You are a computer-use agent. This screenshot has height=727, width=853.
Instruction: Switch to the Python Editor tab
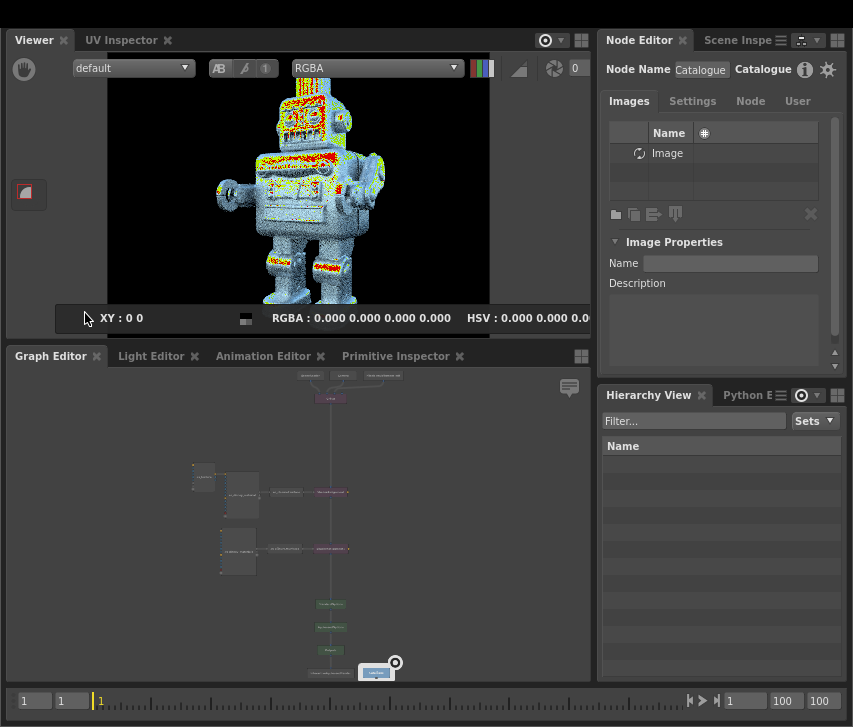pos(747,396)
